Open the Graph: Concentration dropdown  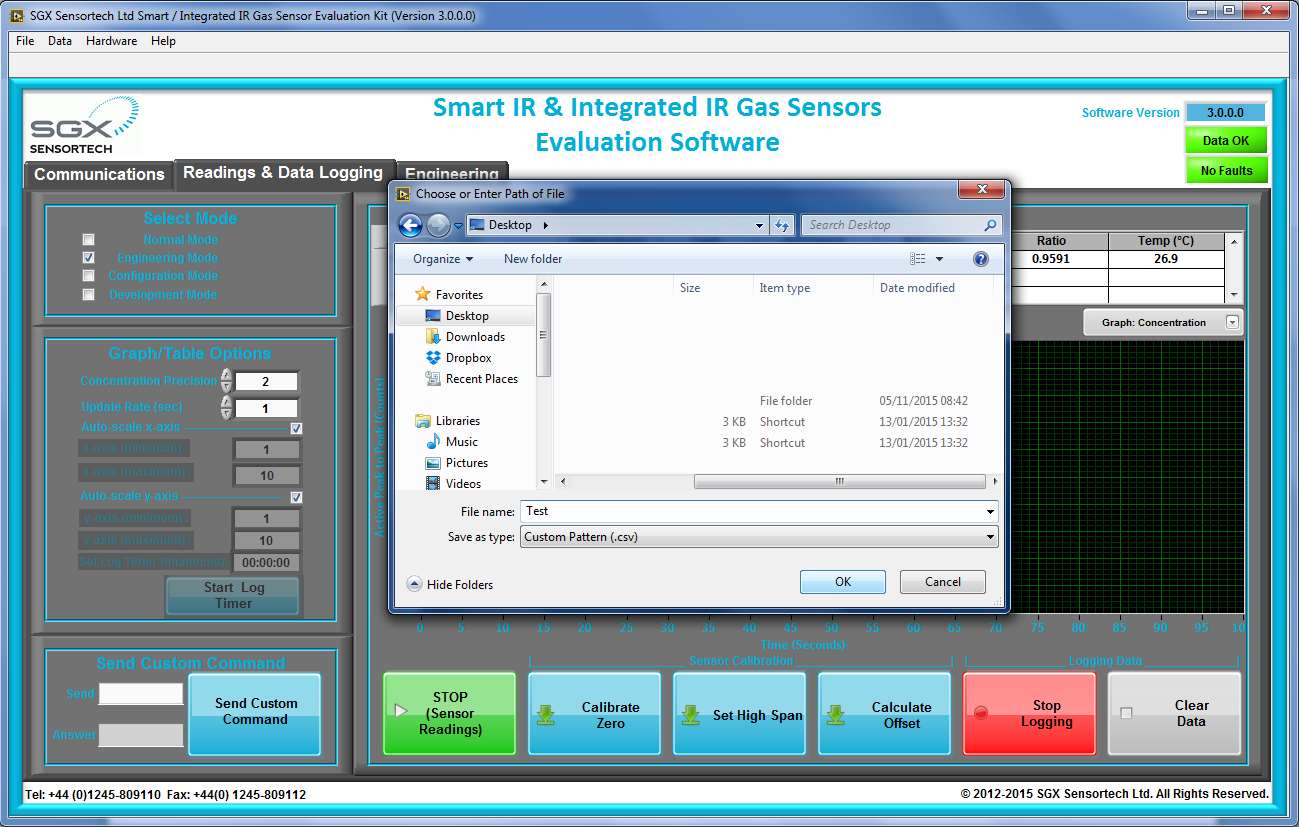pos(1232,322)
